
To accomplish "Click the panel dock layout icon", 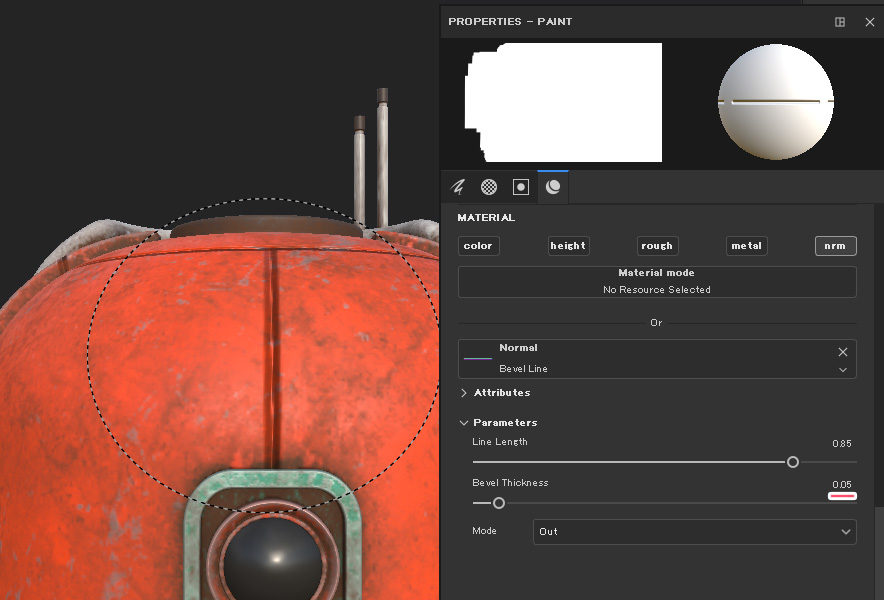I will 840,22.
